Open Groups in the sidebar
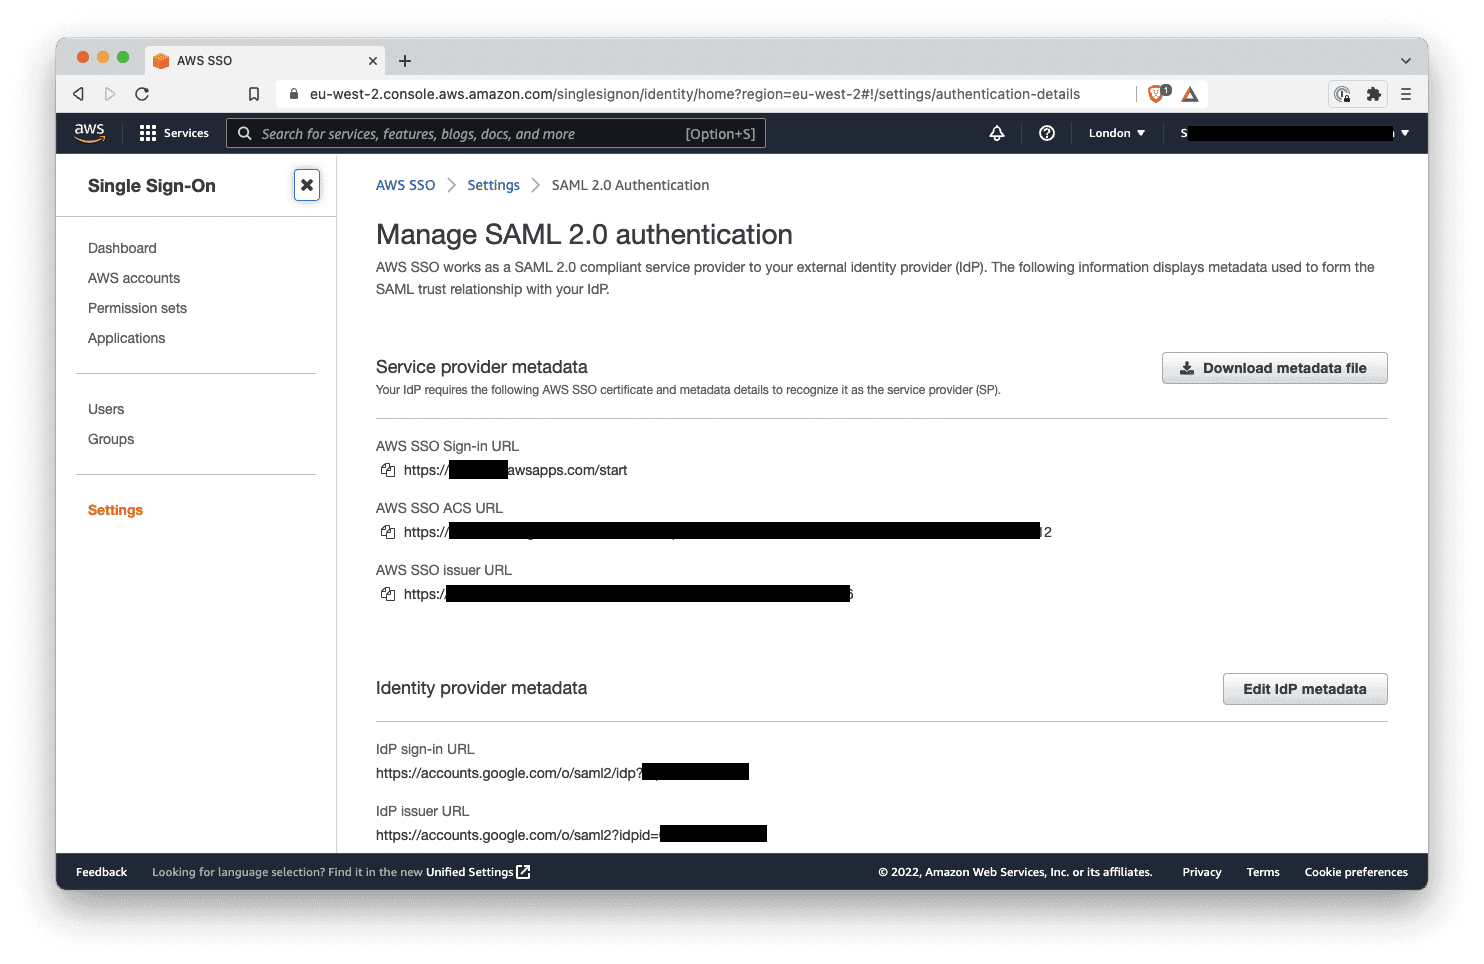This screenshot has height=964, width=1484. pos(111,439)
